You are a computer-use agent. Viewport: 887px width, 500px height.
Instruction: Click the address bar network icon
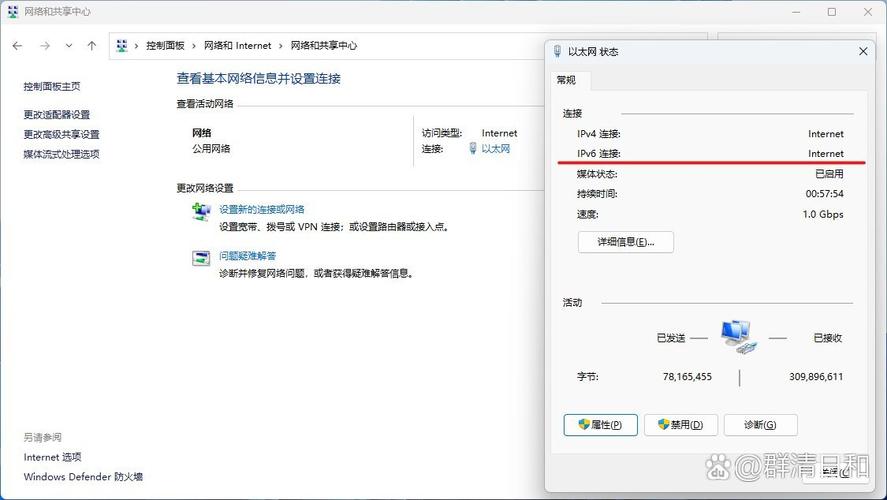122,46
